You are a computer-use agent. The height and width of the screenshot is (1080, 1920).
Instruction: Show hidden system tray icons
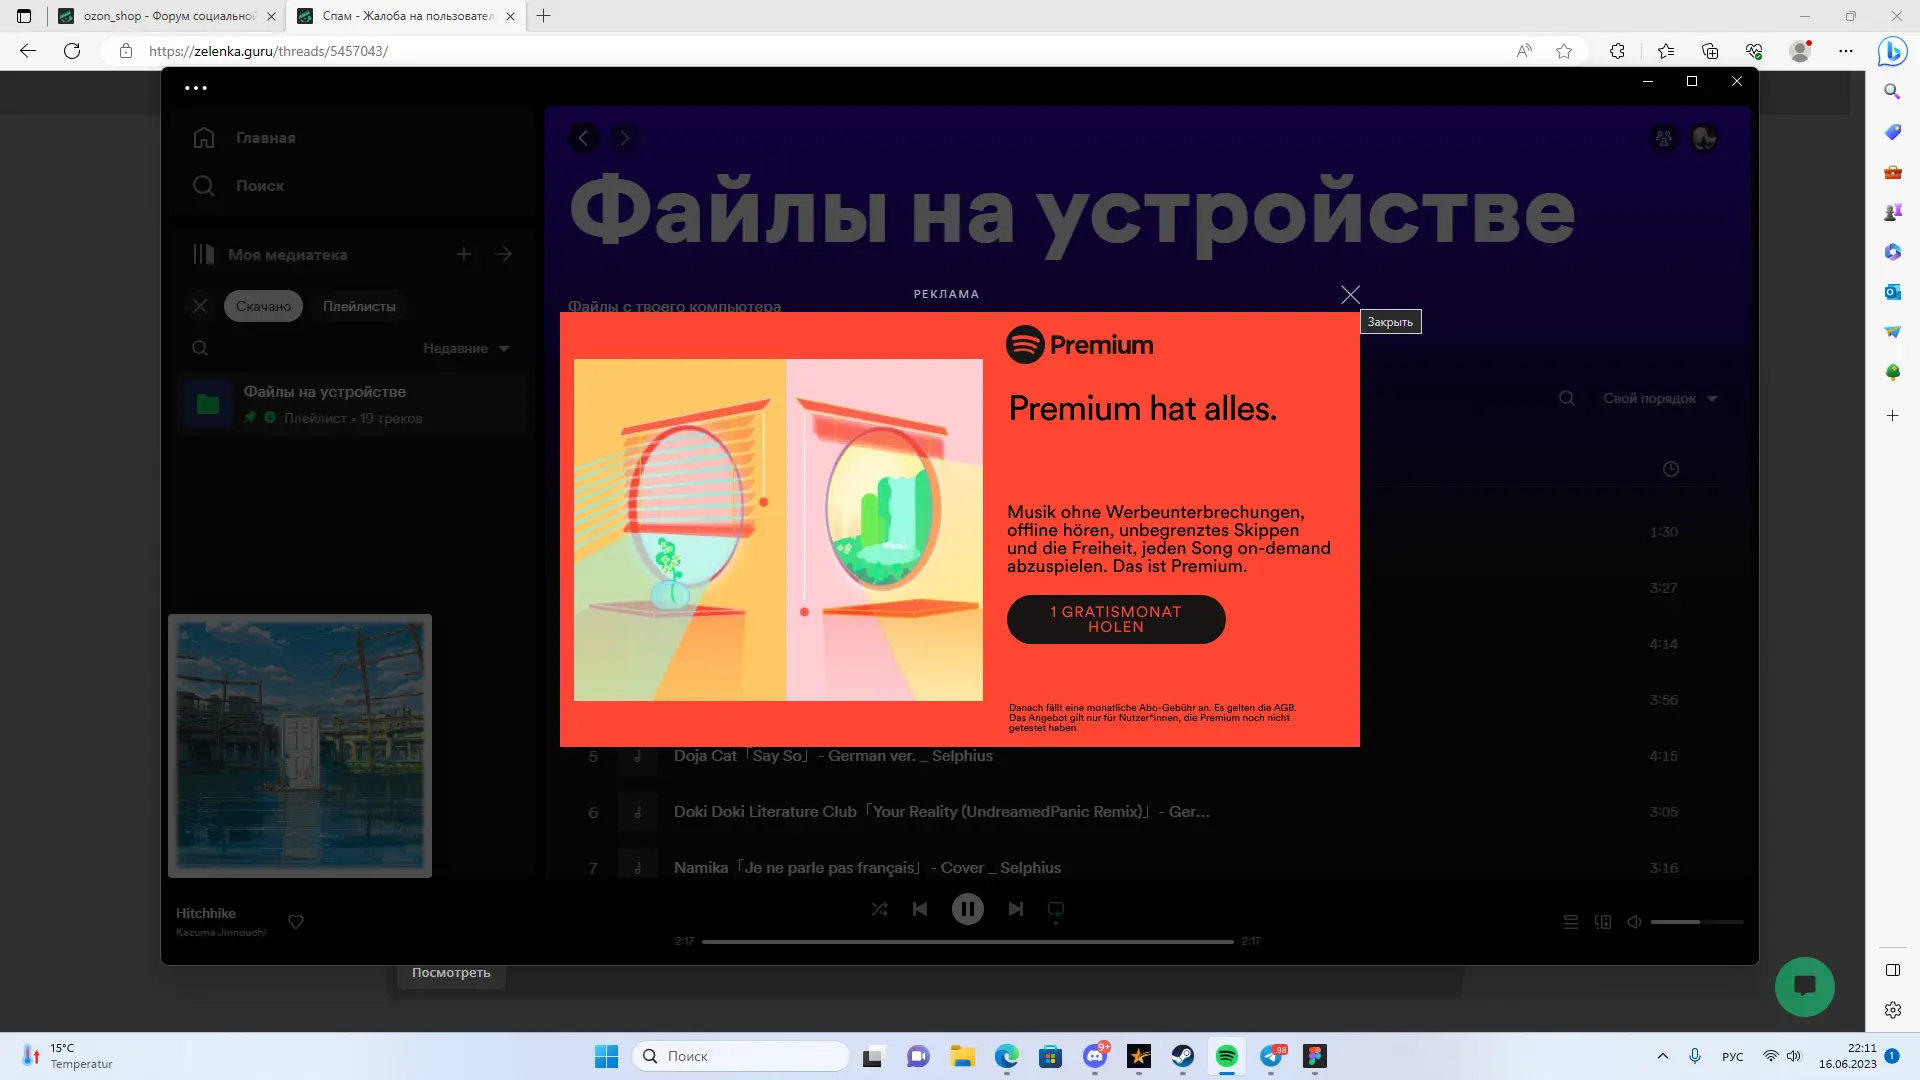1662,1056
